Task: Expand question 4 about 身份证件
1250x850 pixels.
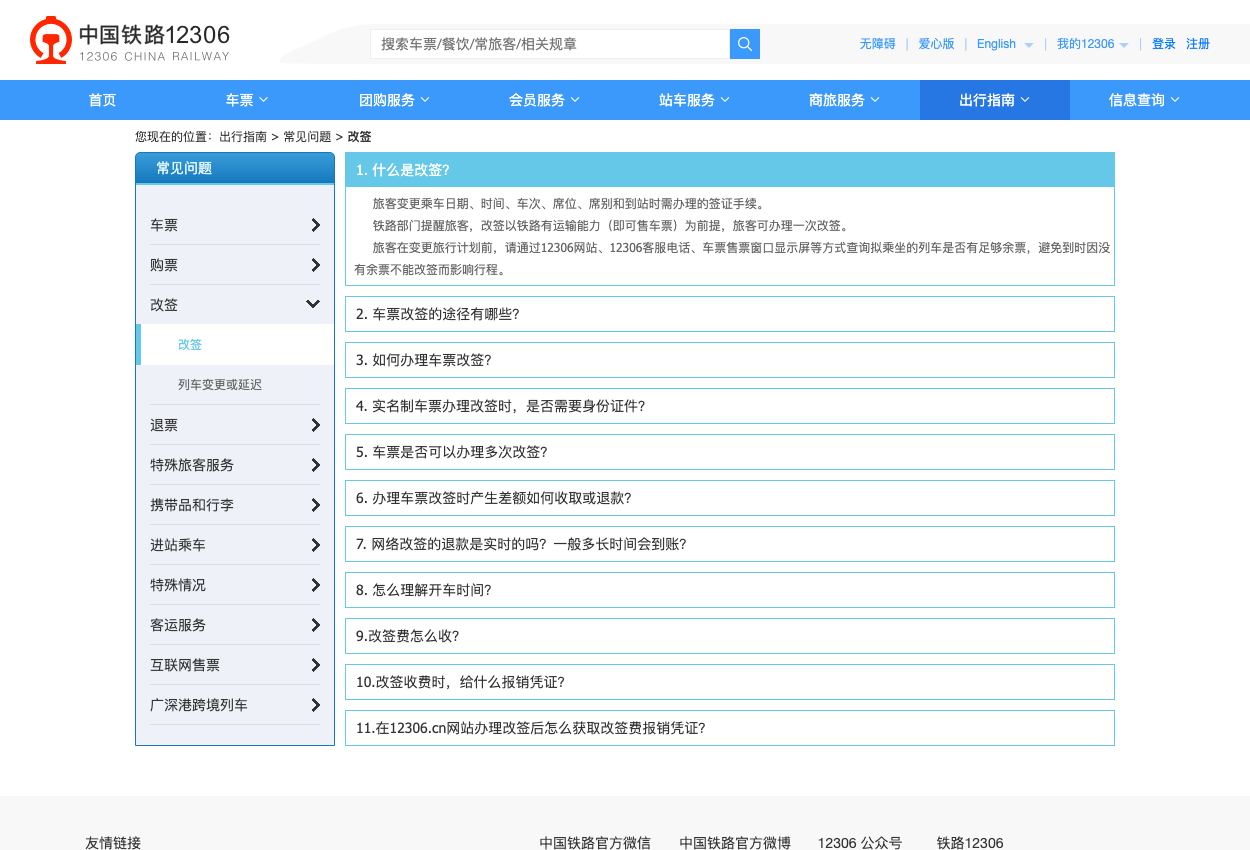Action: coord(730,406)
